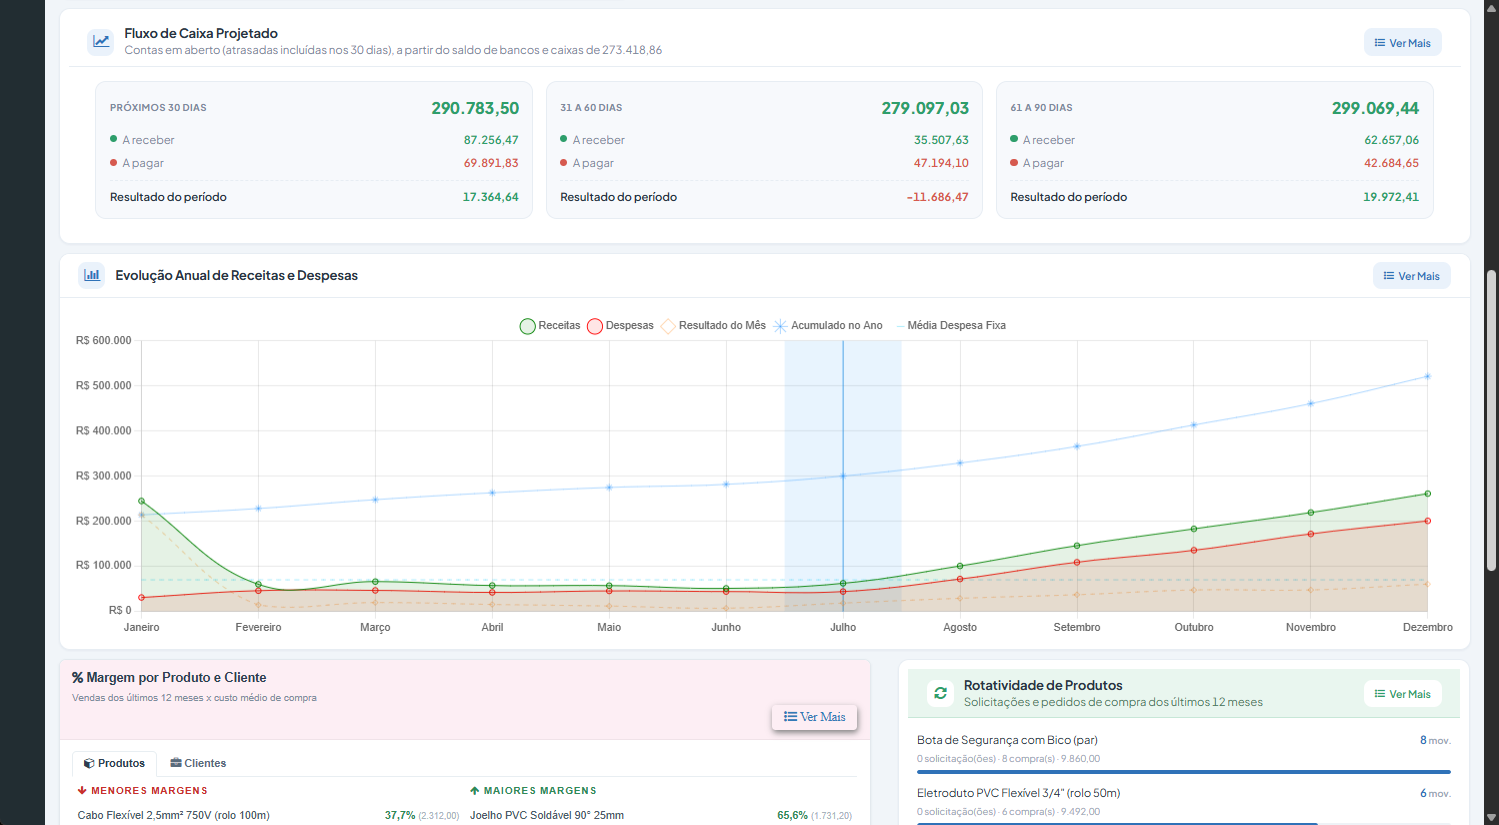Select the Produtos tab

tap(114, 763)
